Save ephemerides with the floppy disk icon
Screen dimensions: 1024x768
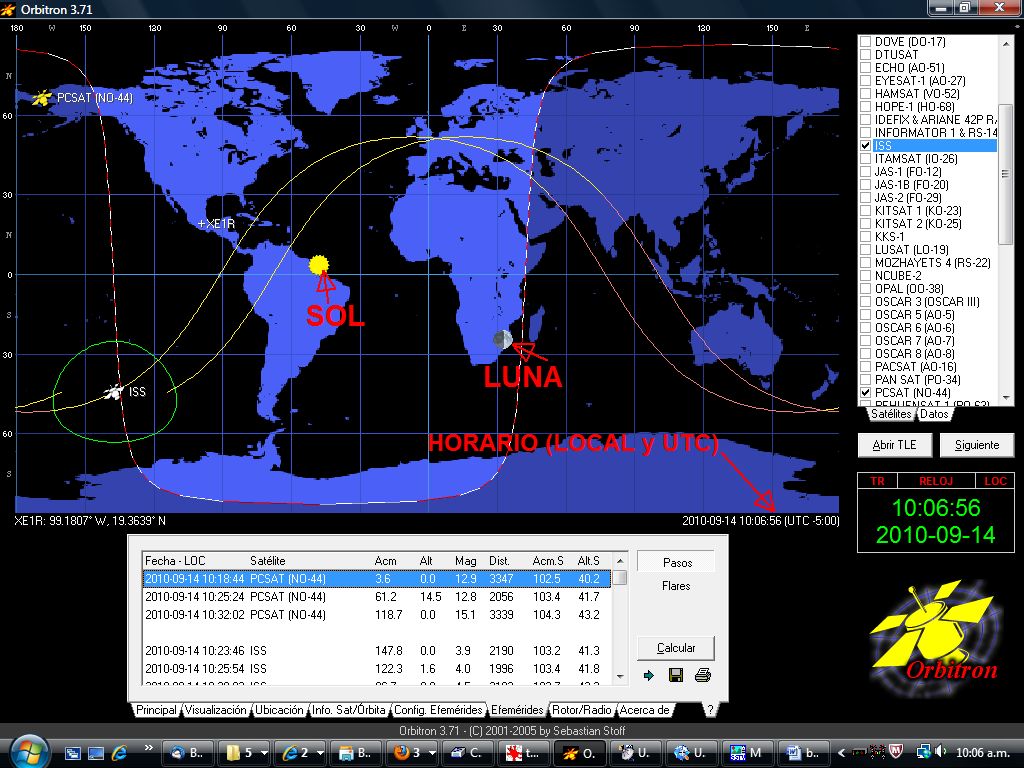click(676, 675)
